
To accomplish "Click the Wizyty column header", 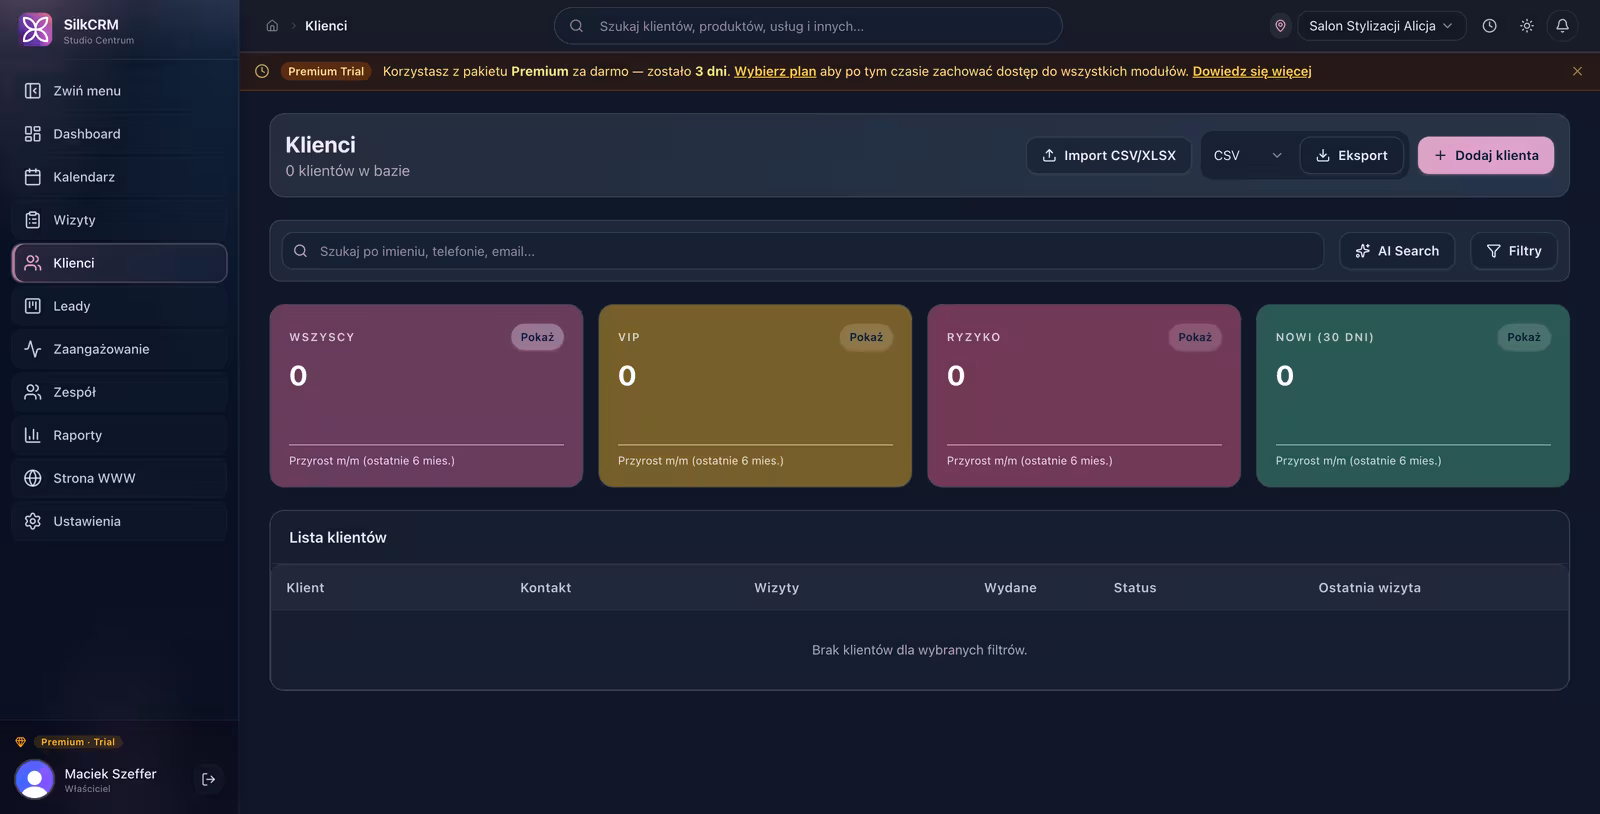I will click(776, 588).
